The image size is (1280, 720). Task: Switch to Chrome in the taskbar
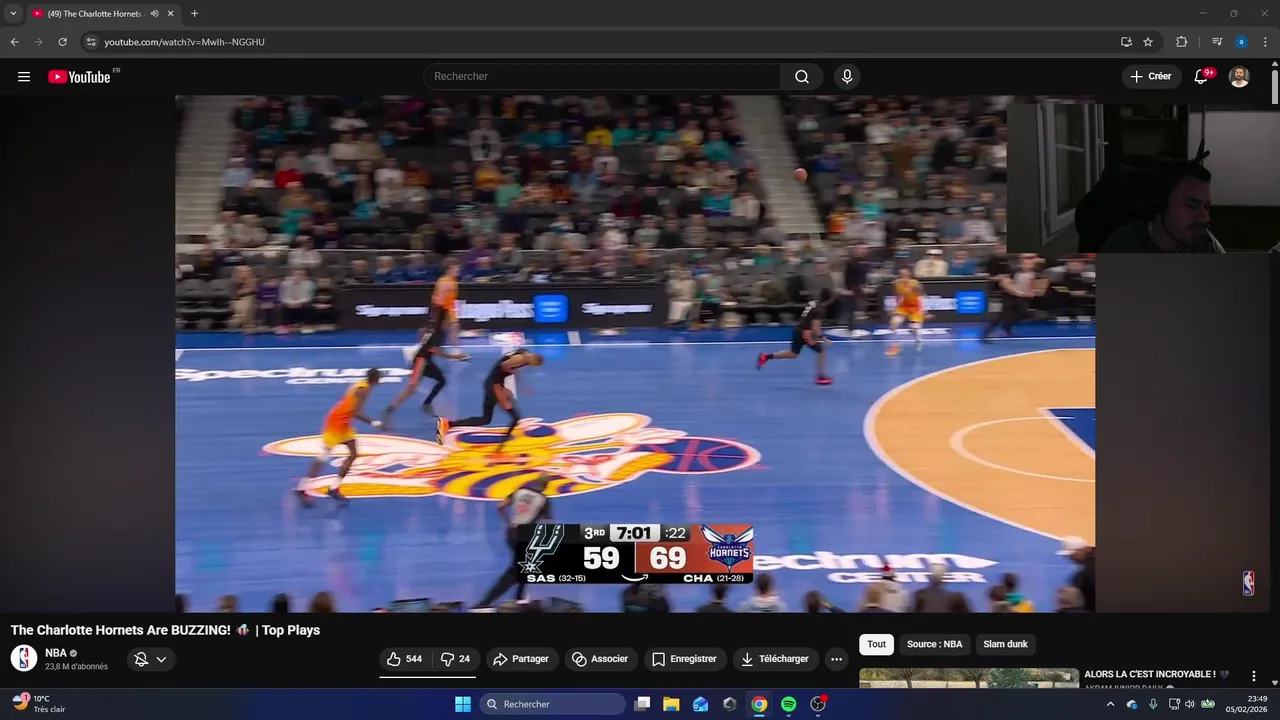(759, 704)
